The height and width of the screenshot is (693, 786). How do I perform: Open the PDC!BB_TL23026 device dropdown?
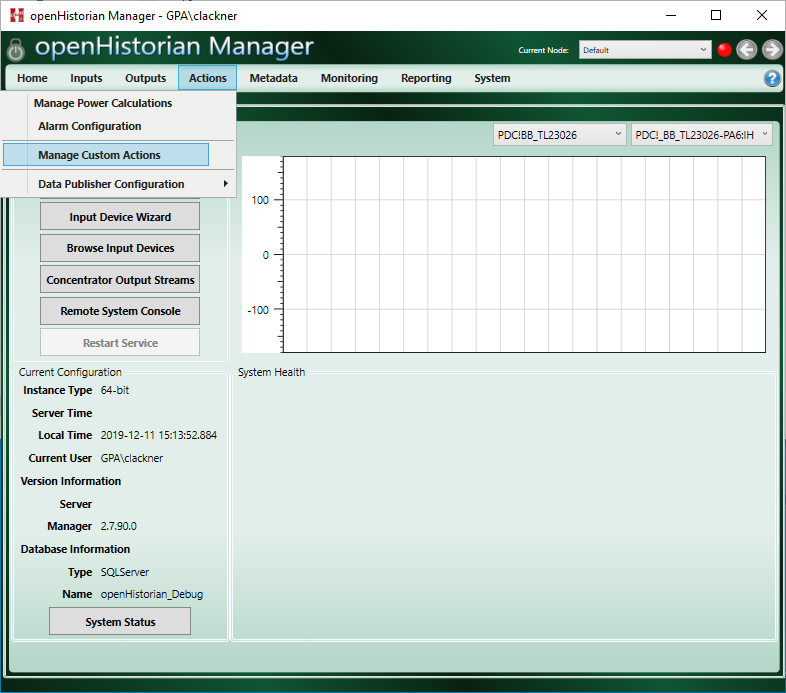[x=559, y=135]
